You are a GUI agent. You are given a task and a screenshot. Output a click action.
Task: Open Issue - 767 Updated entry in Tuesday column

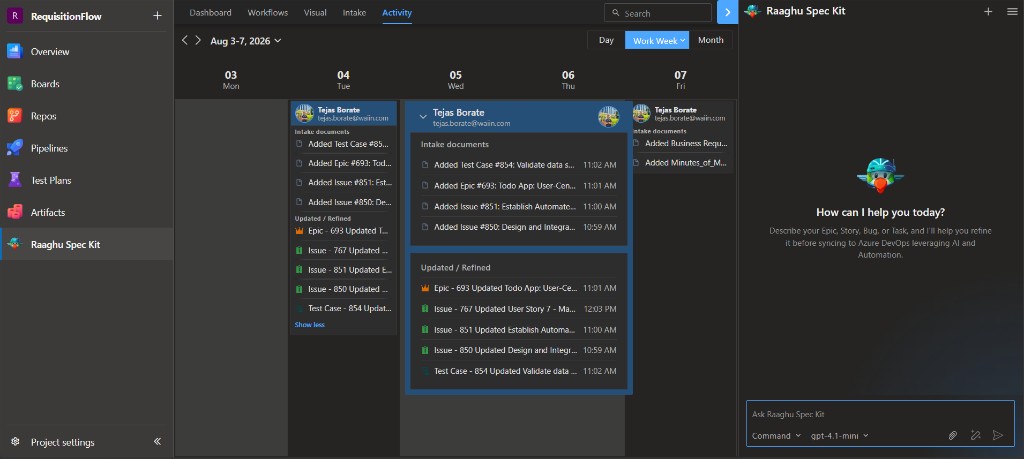click(x=343, y=250)
